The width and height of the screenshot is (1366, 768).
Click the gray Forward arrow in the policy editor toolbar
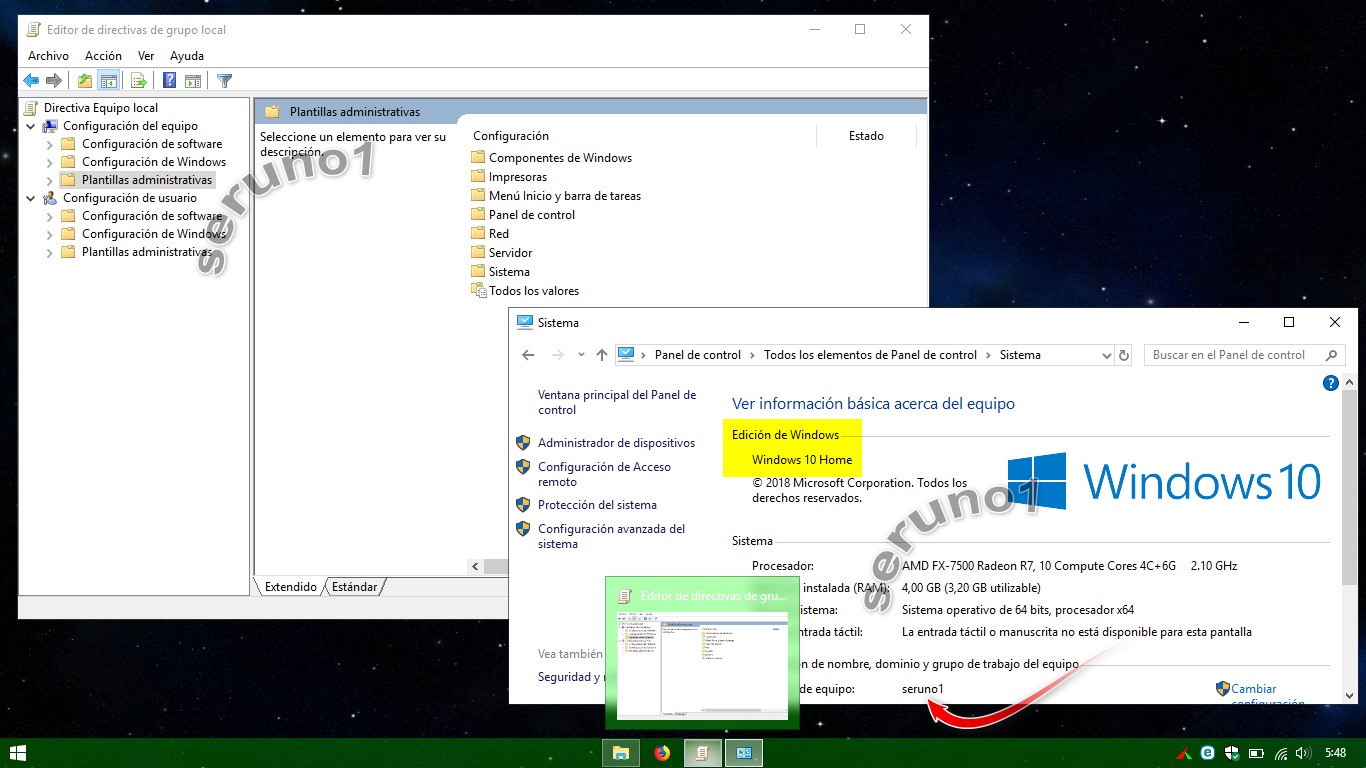(x=54, y=81)
